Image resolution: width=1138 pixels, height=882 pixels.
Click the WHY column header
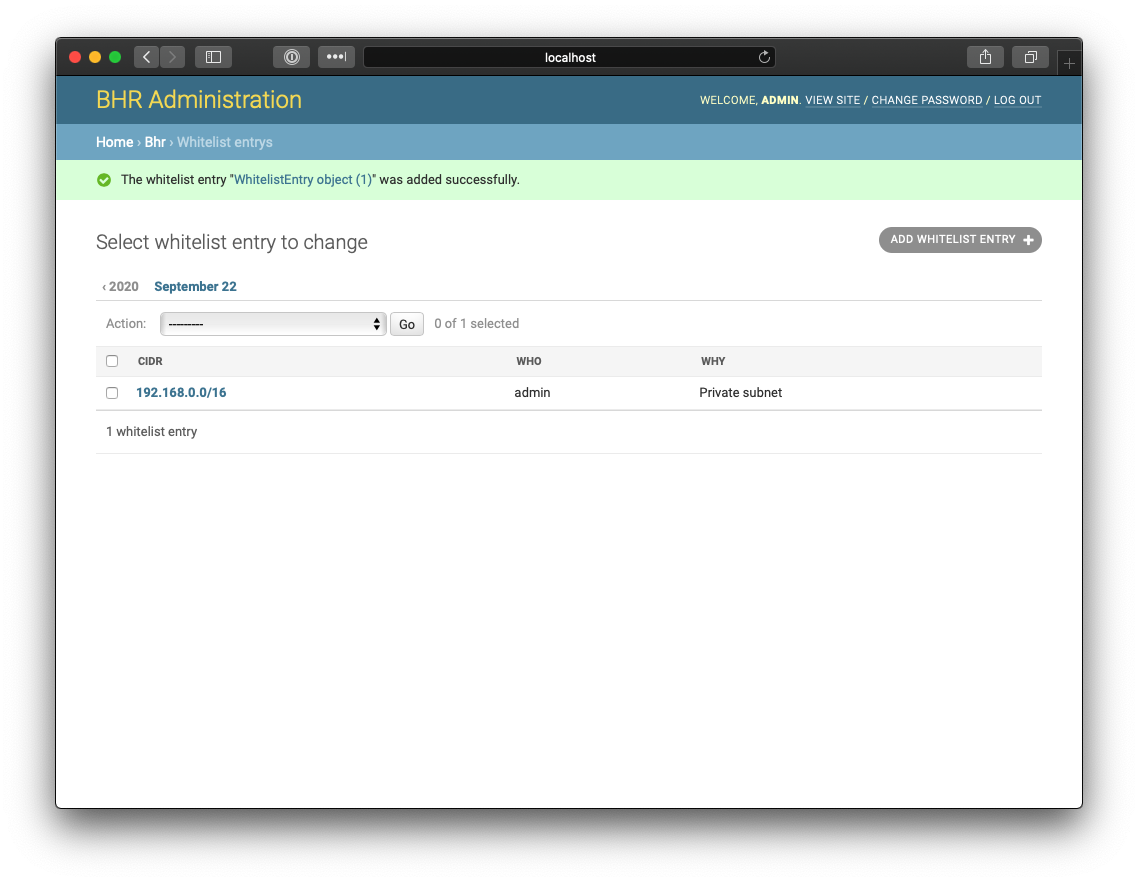713,362
